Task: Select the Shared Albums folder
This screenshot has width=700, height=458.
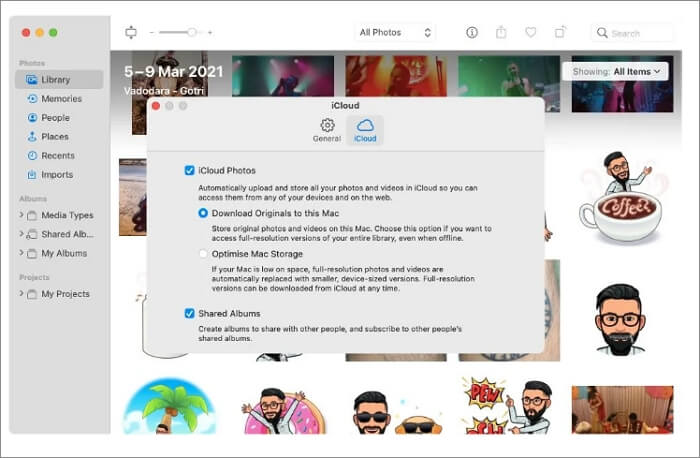Action: point(60,234)
